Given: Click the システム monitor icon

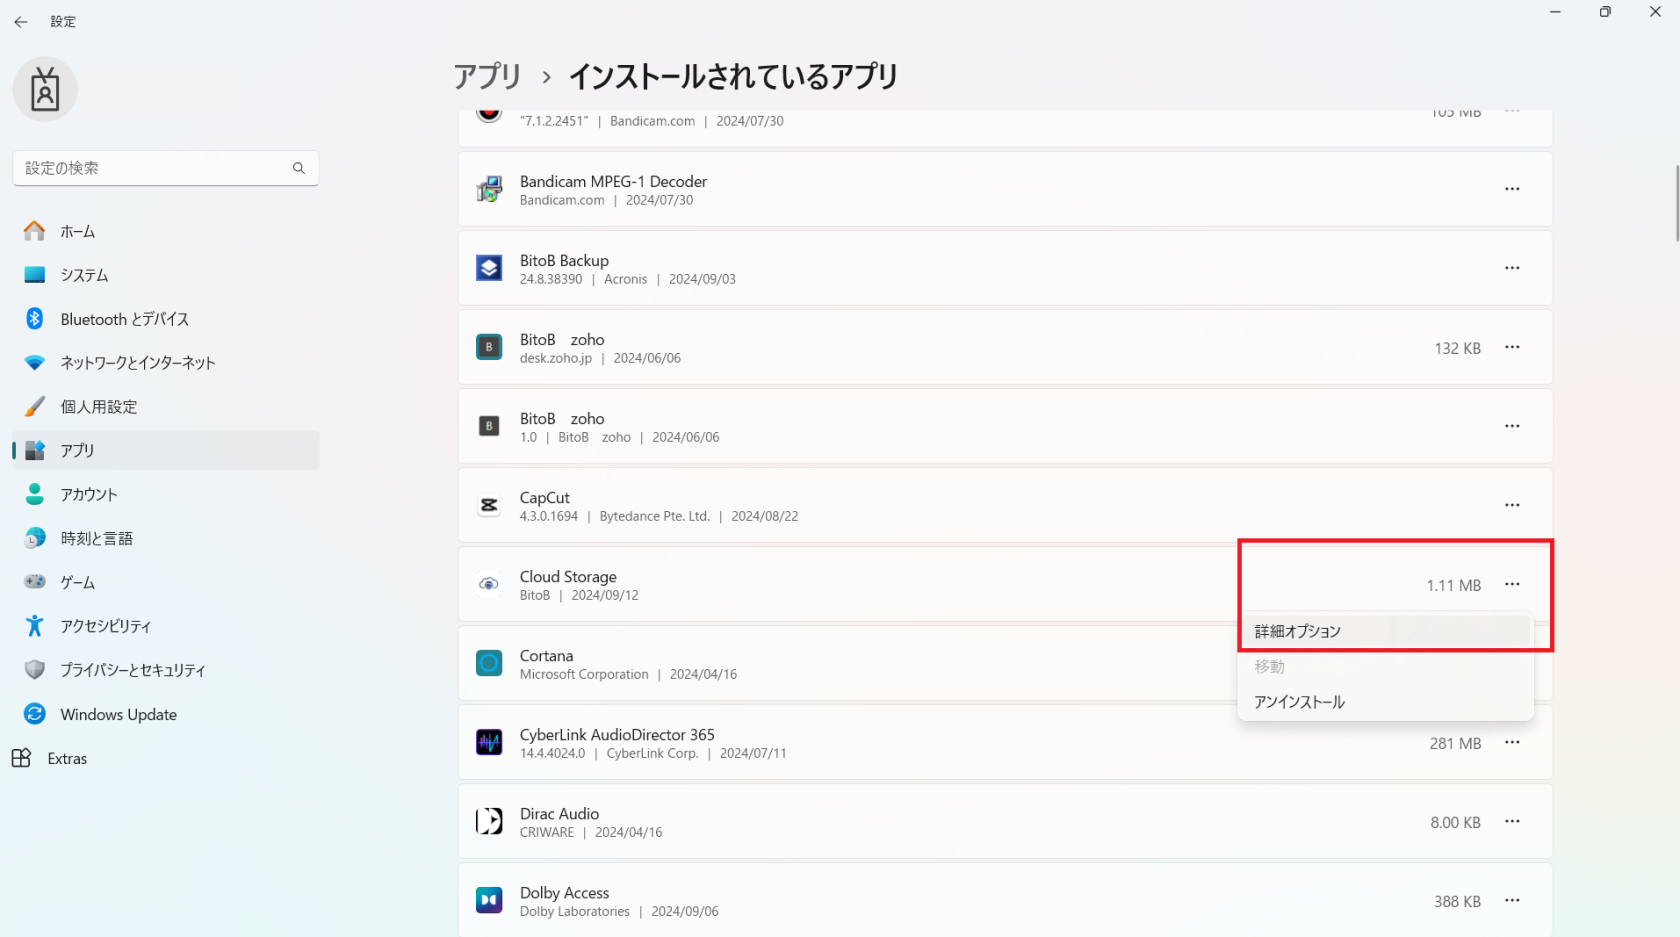Looking at the screenshot, I should point(35,275).
